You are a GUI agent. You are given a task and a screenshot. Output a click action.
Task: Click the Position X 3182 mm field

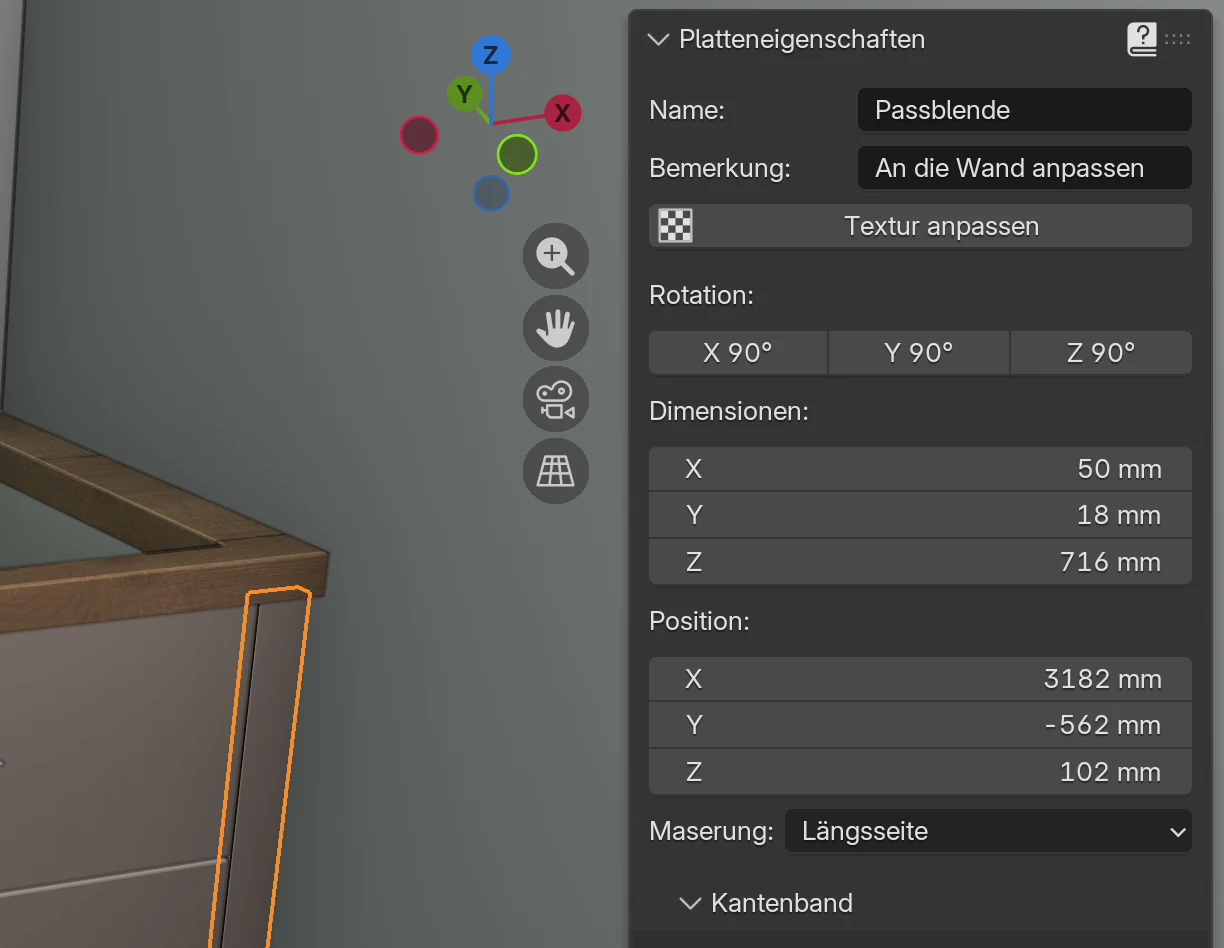point(920,679)
